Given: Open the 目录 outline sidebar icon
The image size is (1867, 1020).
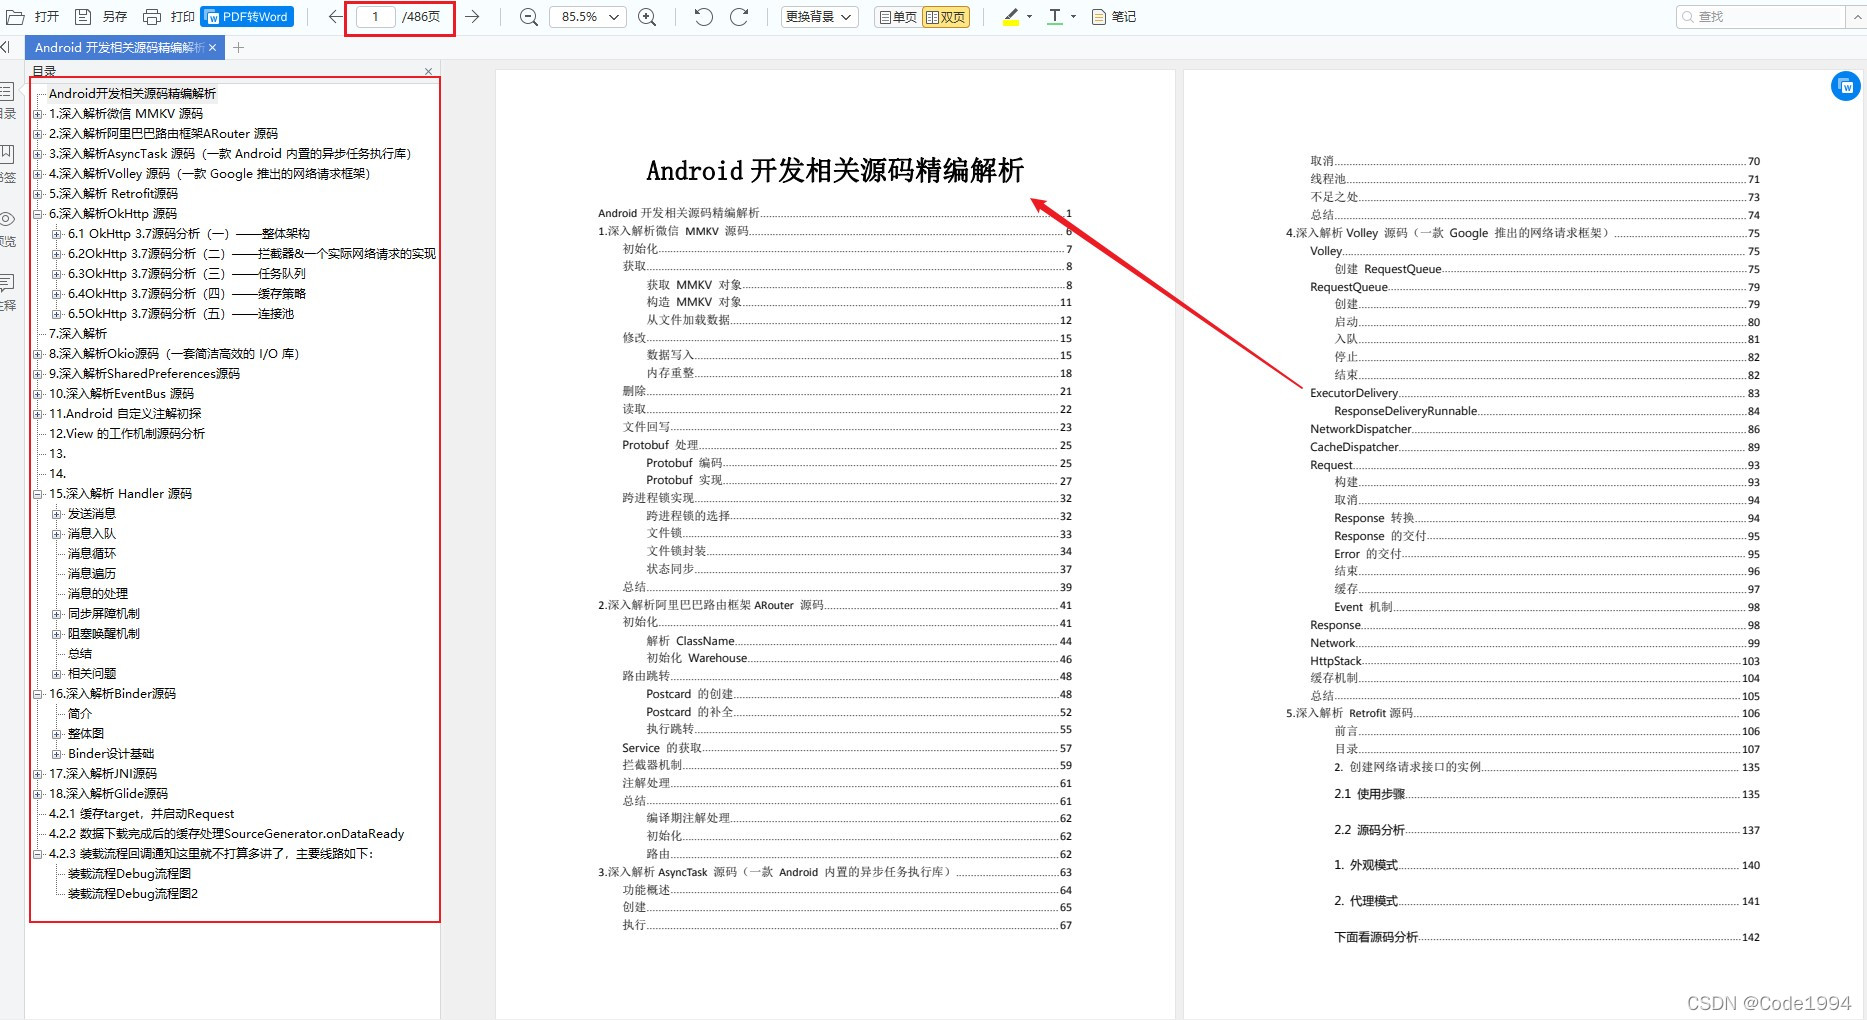Looking at the screenshot, I should pyautogui.click(x=7, y=92).
